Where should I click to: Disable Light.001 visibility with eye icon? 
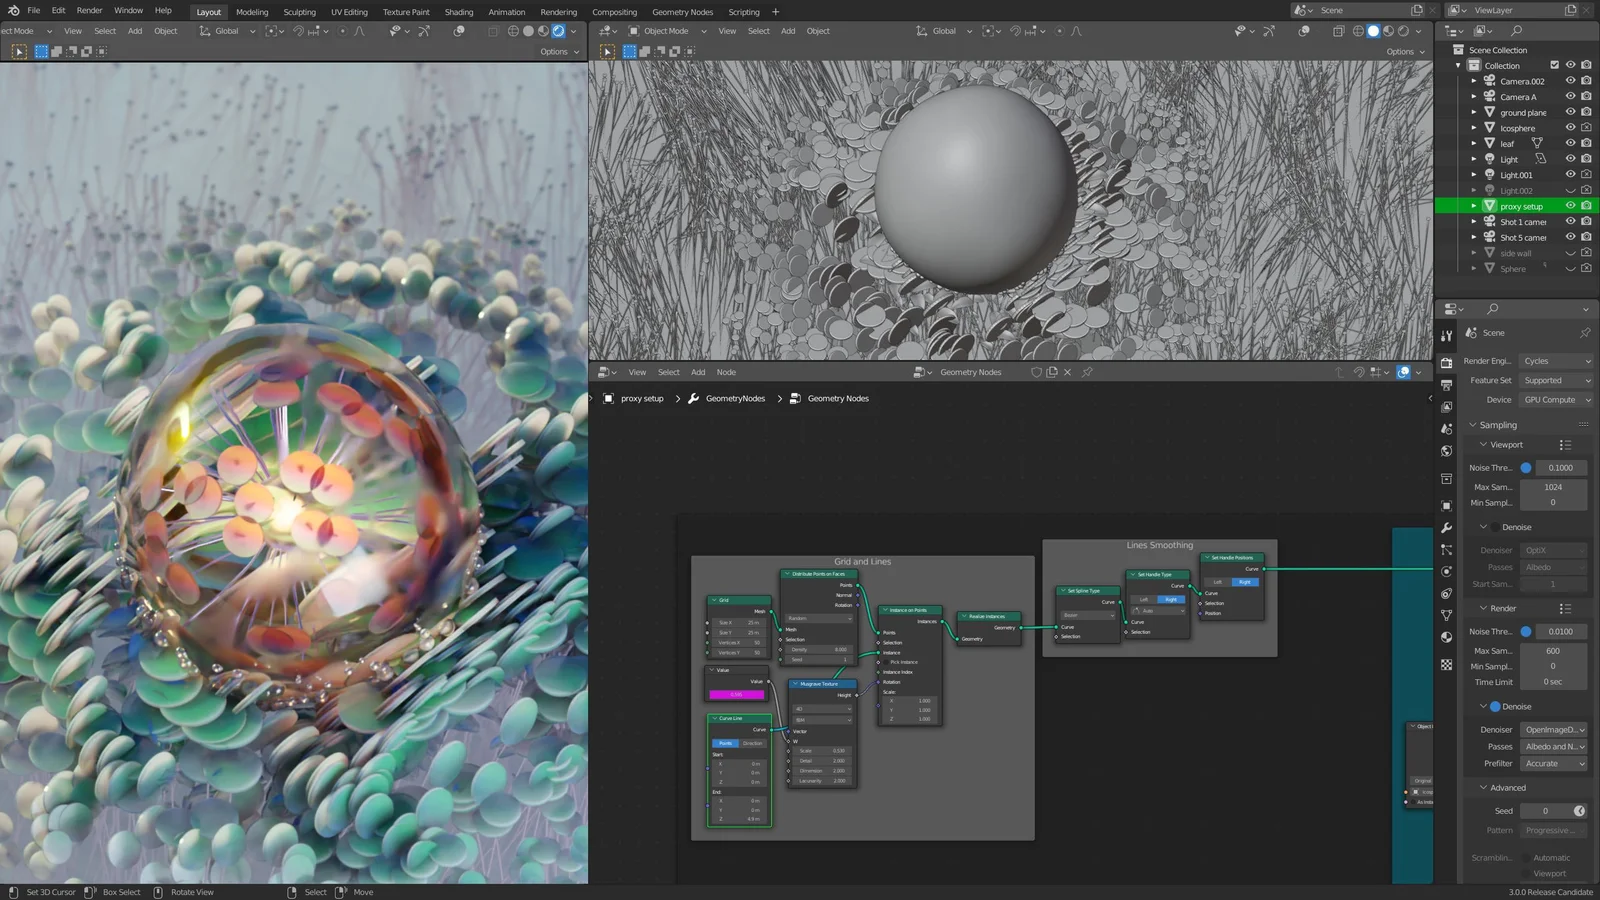[x=1571, y=174]
